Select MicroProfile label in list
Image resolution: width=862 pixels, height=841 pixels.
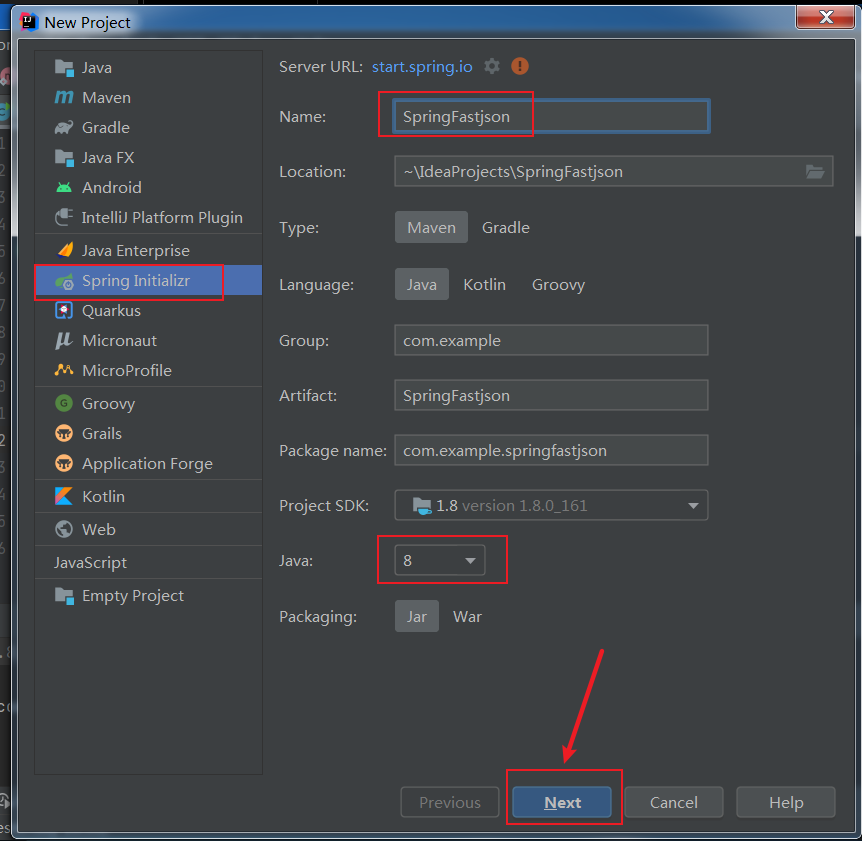click(126, 370)
